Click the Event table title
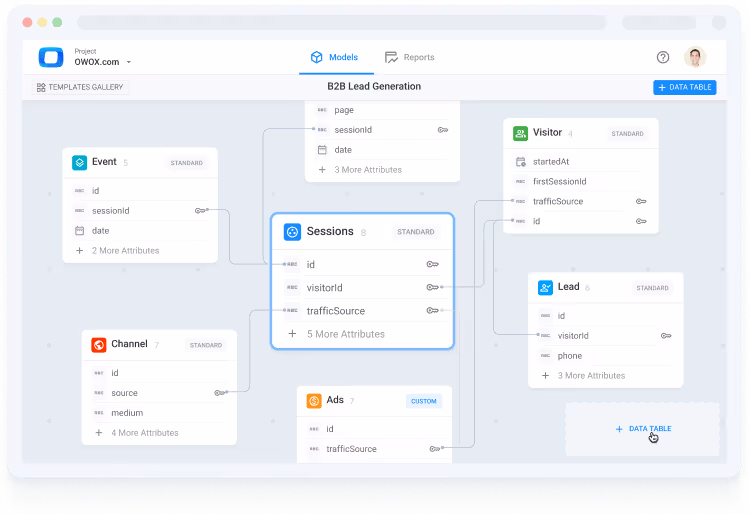Screen dimensions: 750x514 (x=104, y=162)
